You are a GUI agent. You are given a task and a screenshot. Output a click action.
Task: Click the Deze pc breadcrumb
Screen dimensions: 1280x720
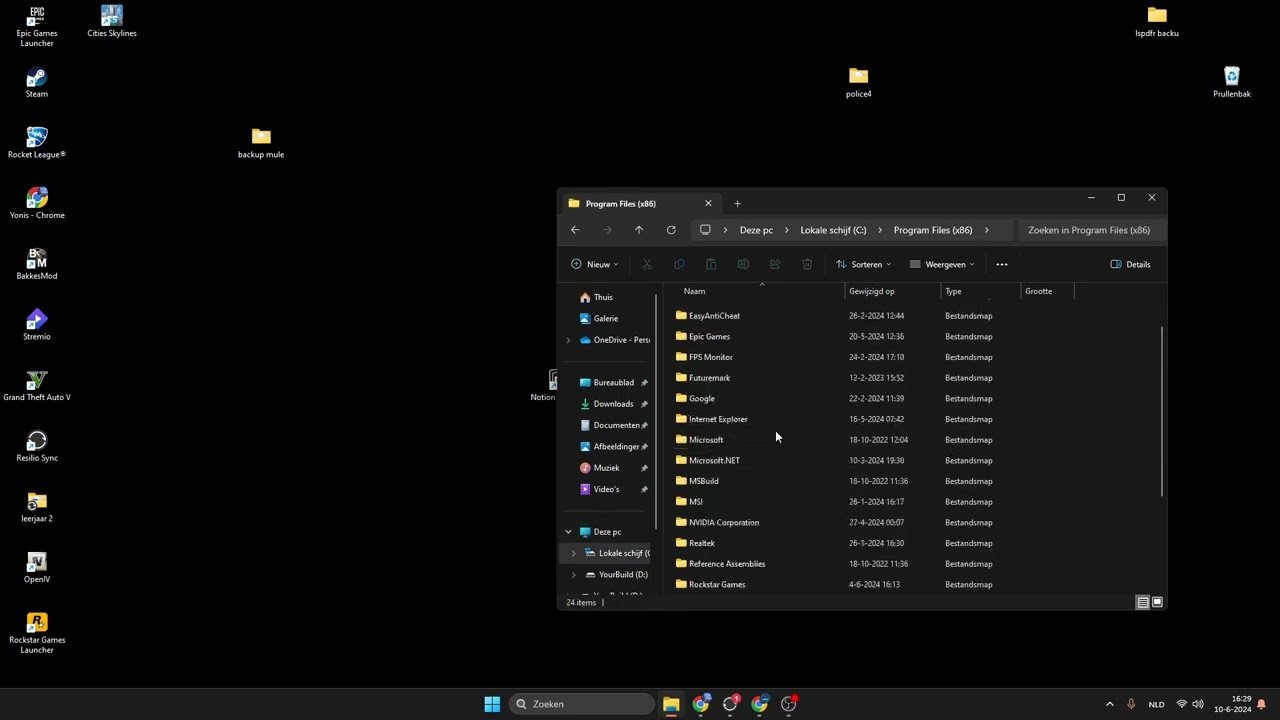(x=756, y=230)
